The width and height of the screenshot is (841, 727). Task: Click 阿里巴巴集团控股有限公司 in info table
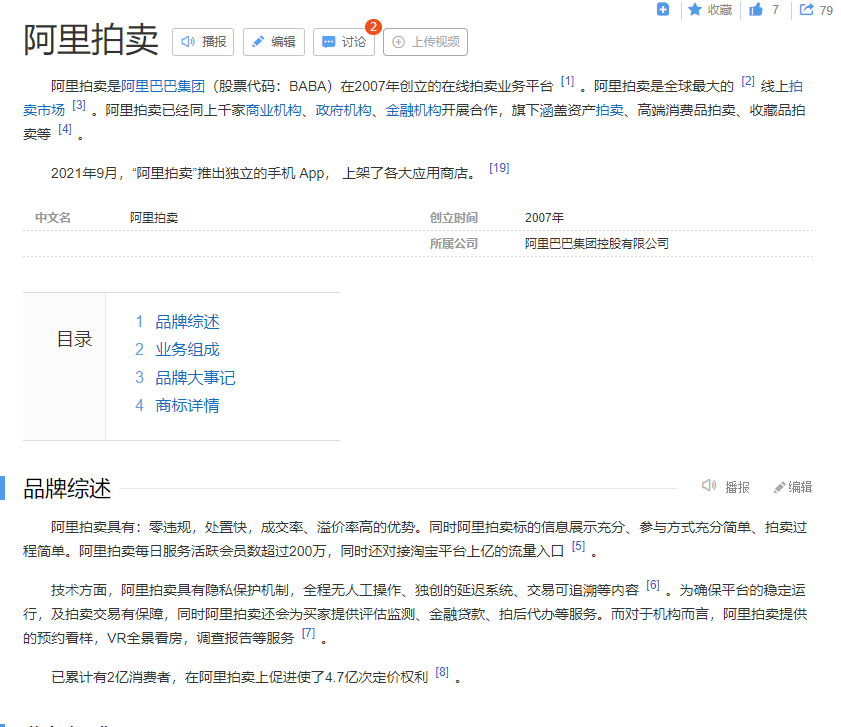tap(597, 244)
